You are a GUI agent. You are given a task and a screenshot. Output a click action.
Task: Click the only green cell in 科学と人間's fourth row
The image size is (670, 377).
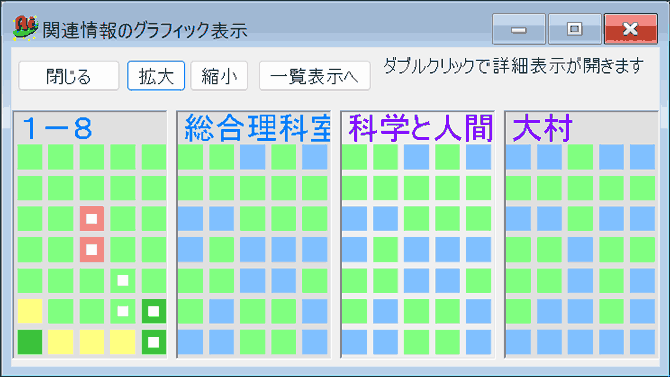(x=385, y=250)
